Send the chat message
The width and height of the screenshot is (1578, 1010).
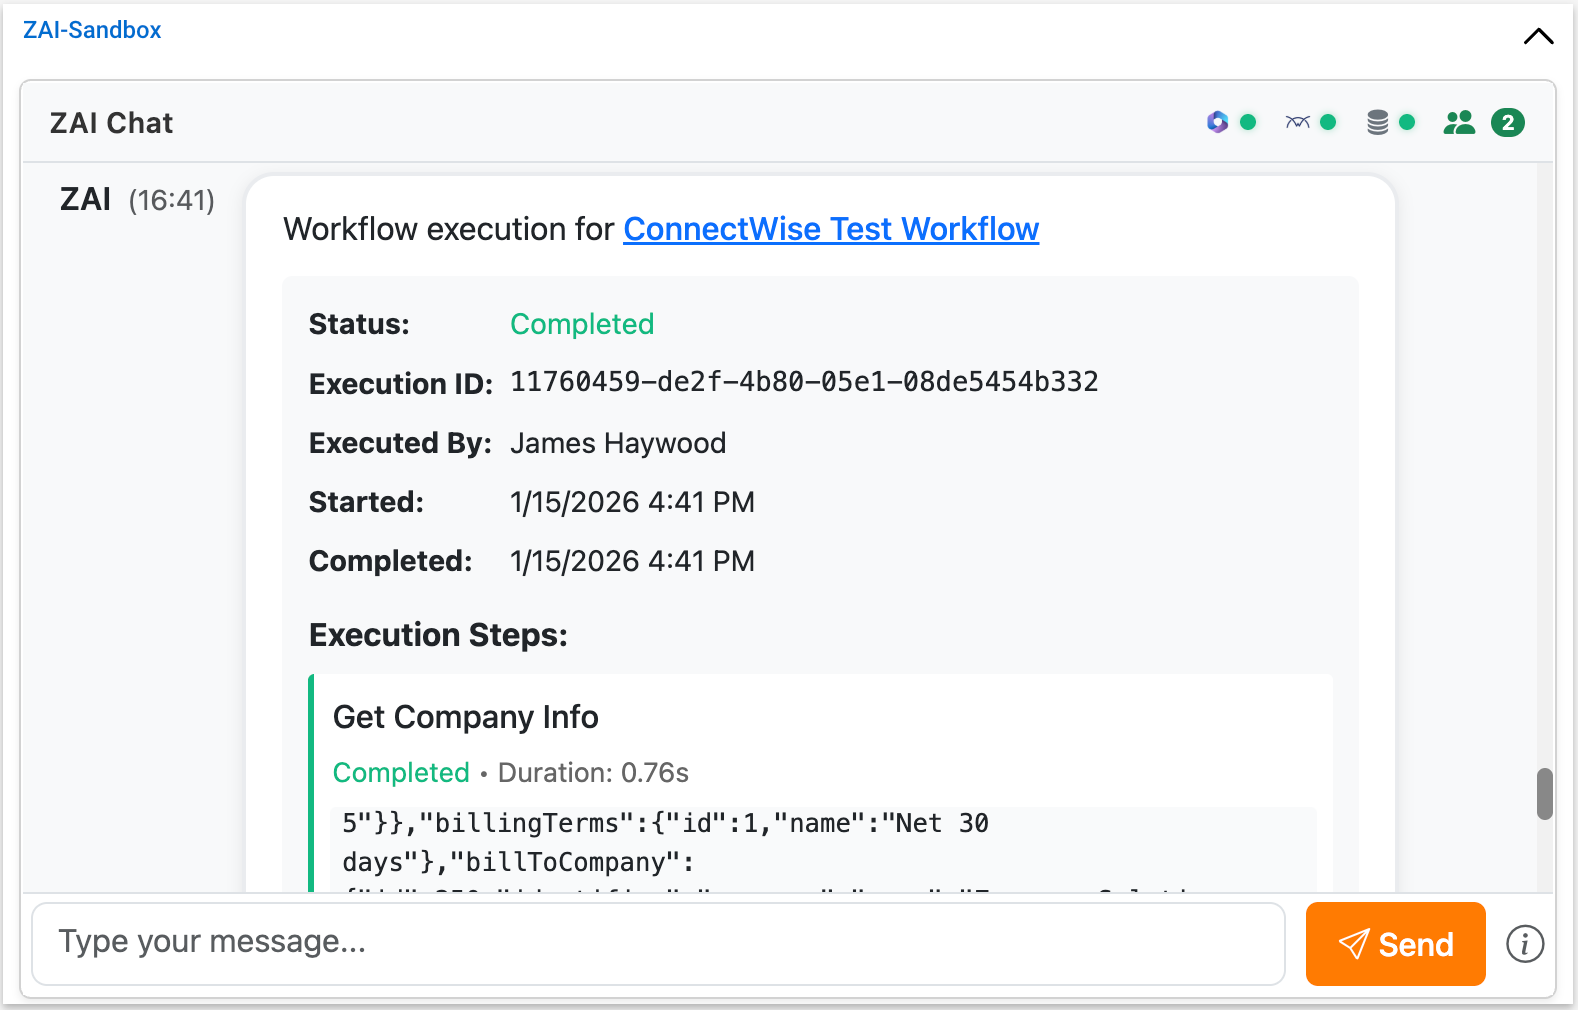(x=1395, y=944)
